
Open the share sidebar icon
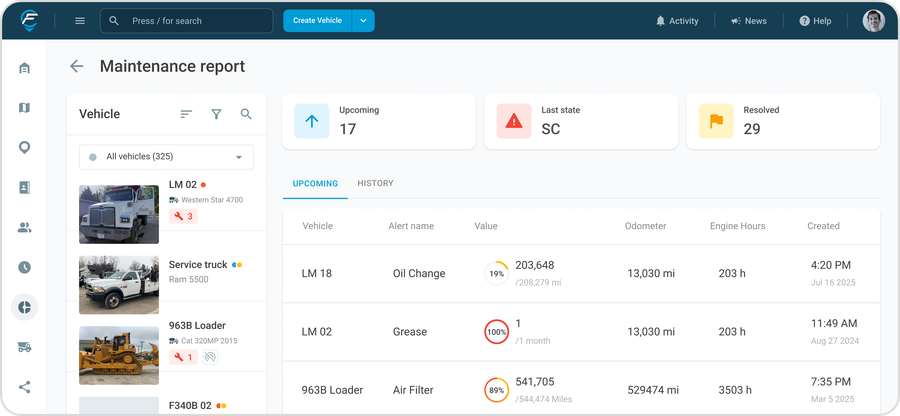[x=24, y=387]
